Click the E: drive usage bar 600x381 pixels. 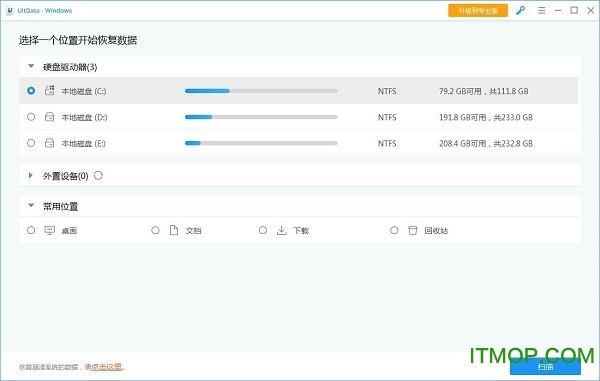coord(261,143)
